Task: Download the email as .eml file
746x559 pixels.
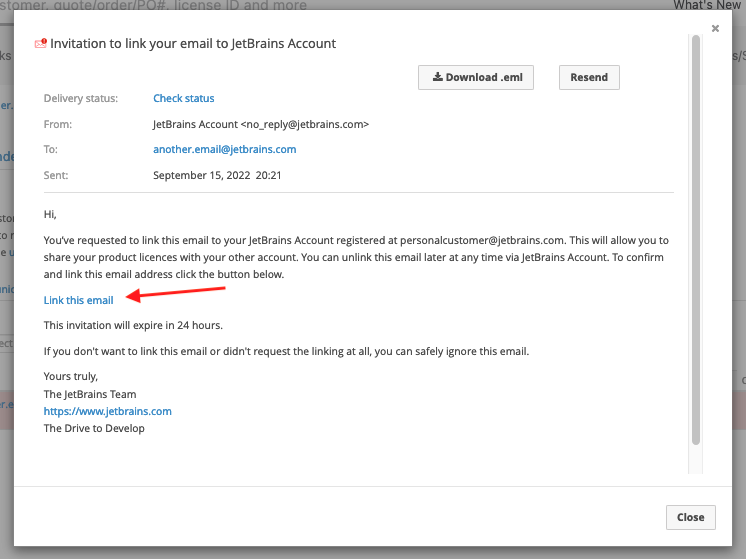Action: click(x=476, y=77)
